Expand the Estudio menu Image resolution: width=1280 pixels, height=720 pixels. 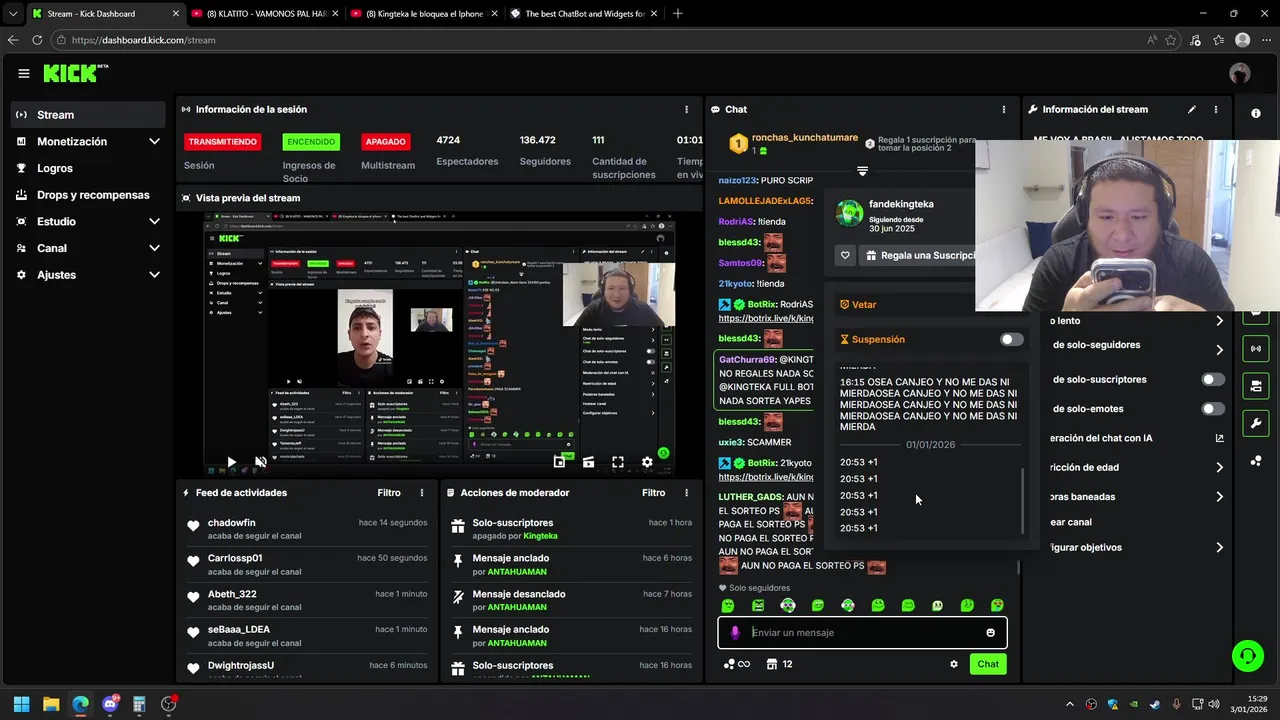click(88, 221)
